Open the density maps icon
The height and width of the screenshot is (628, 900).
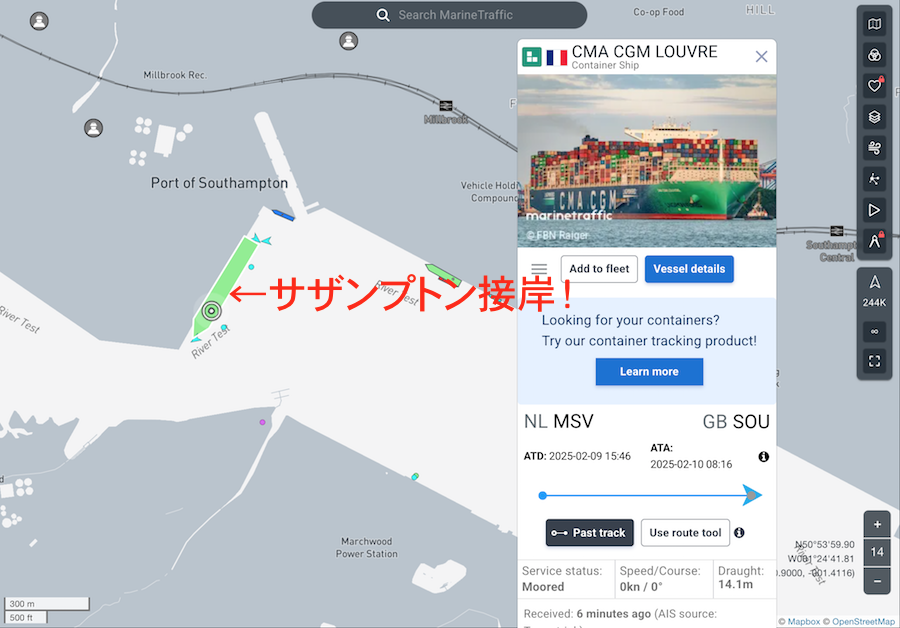coord(874,179)
